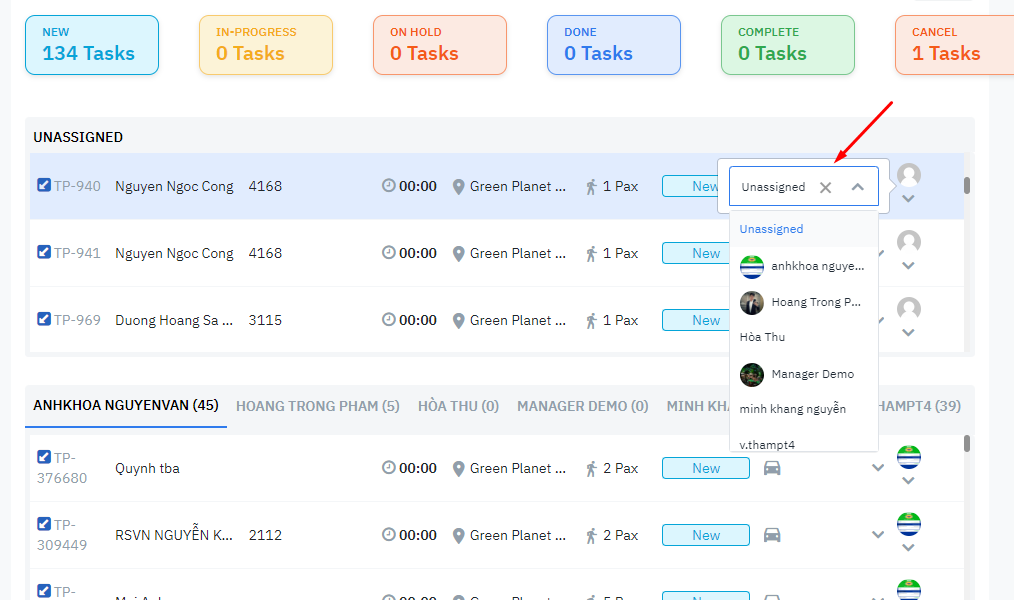Click the location pin icon in TP-969 row

[459, 321]
